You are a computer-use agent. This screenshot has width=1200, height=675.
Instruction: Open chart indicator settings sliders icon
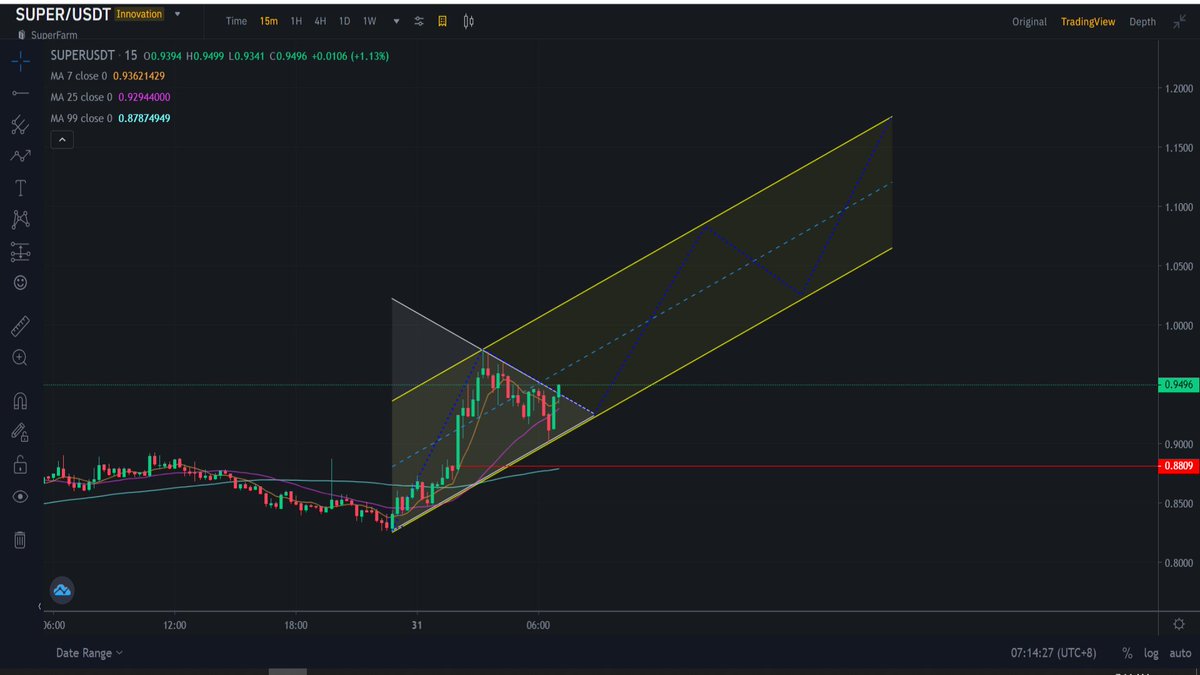click(419, 21)
